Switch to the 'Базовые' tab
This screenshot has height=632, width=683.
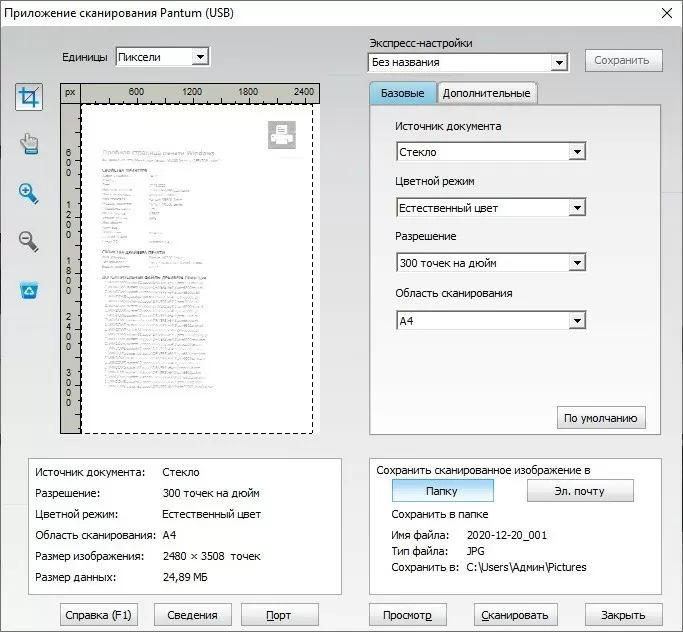pyautogui.click(x=403, y=93)
